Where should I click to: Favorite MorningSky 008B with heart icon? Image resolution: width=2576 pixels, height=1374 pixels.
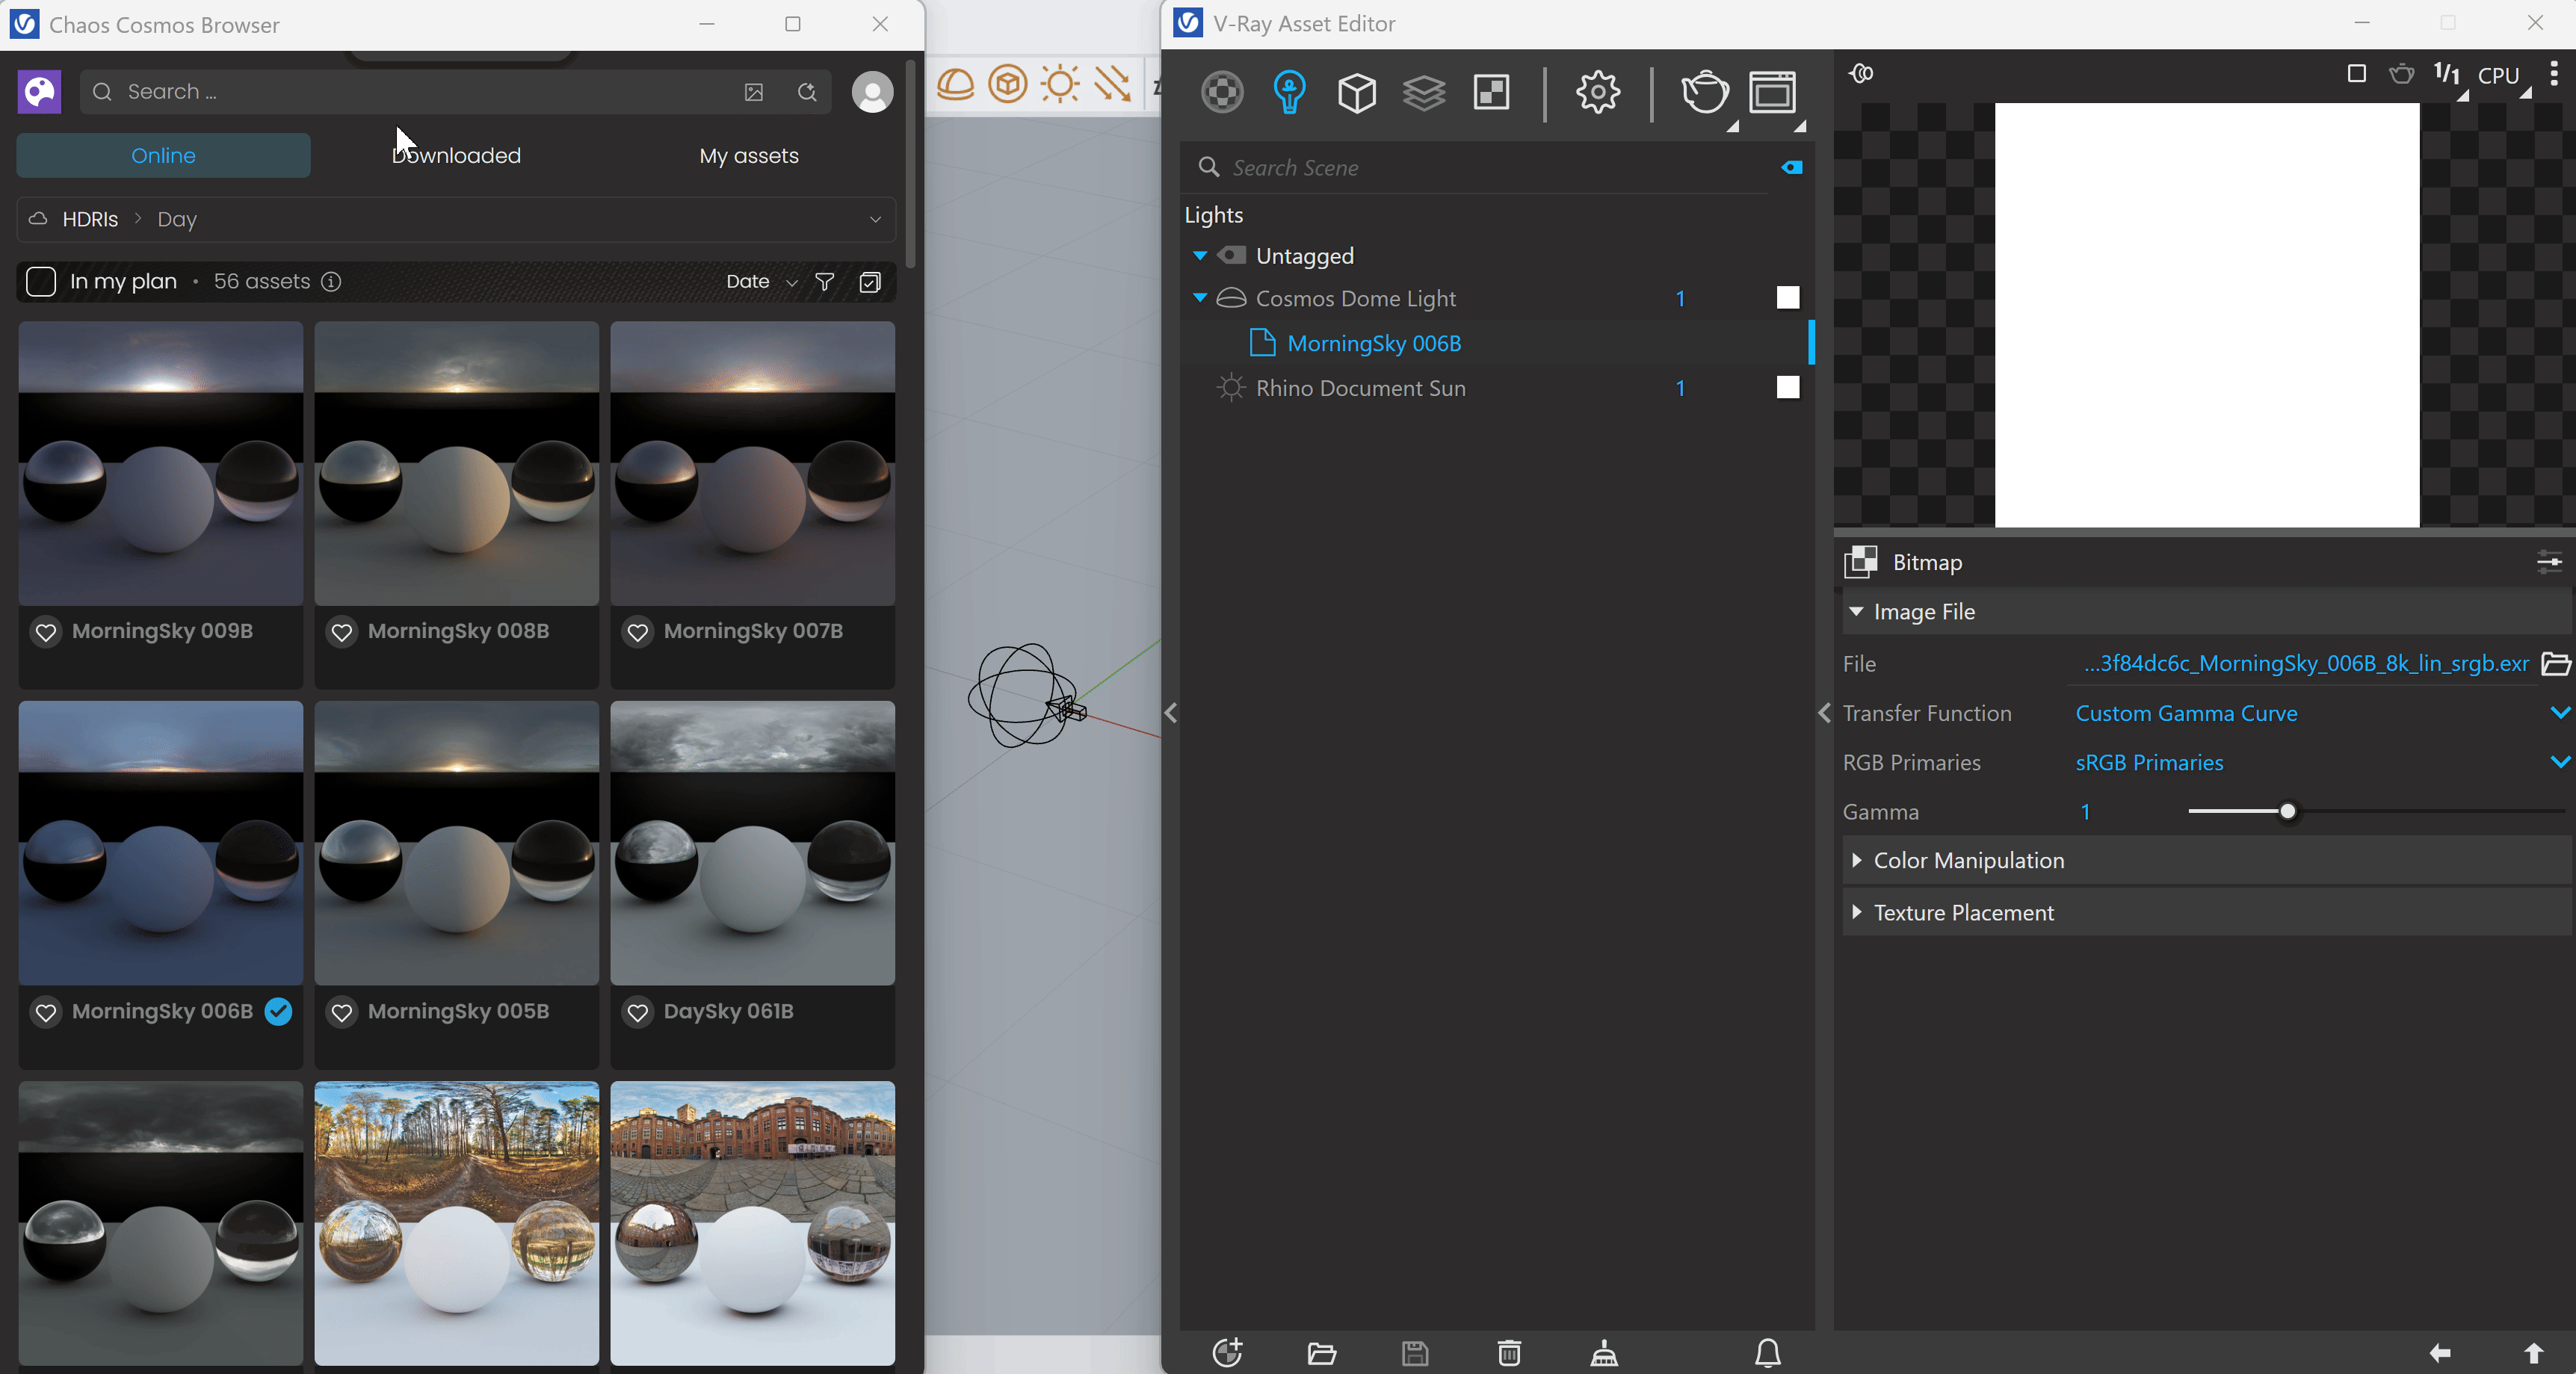(x=341, y=632)
